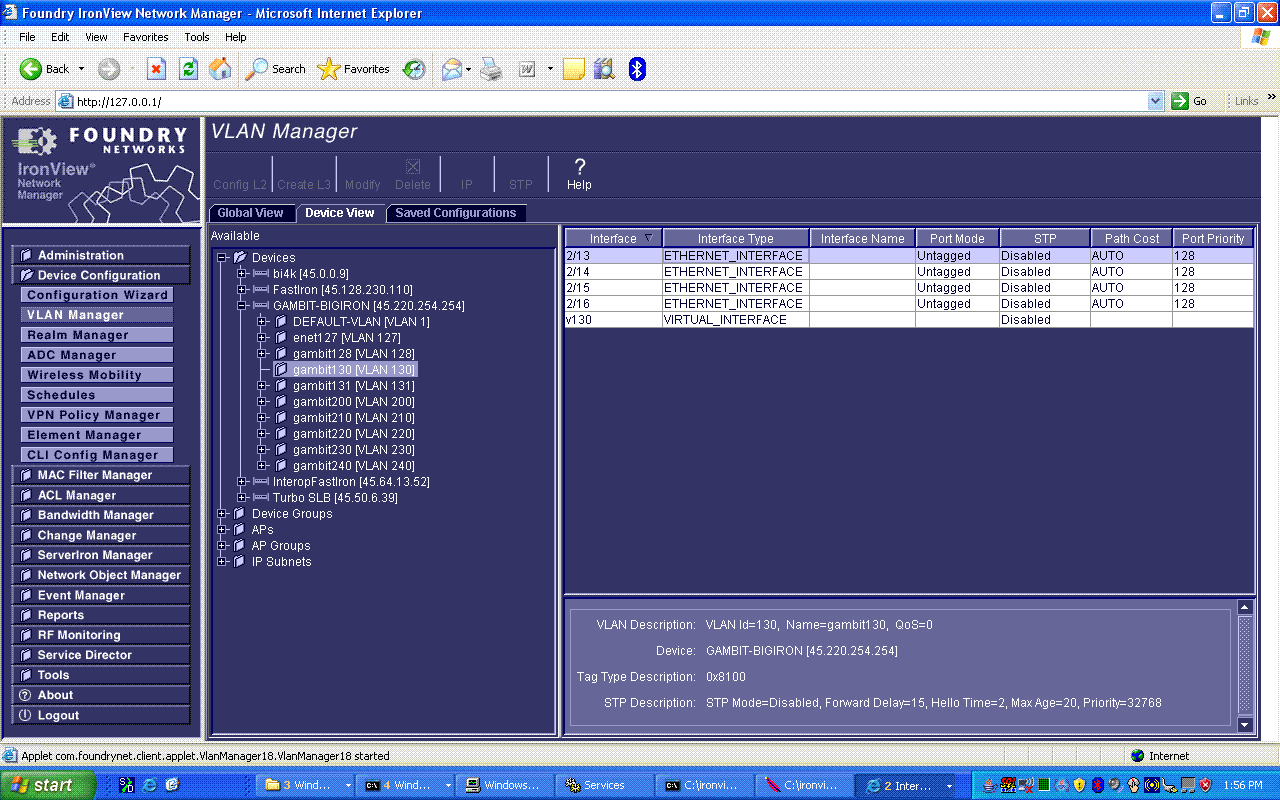
Task: Expand the InteropFastIron node
Action: [x=242, y=482]
